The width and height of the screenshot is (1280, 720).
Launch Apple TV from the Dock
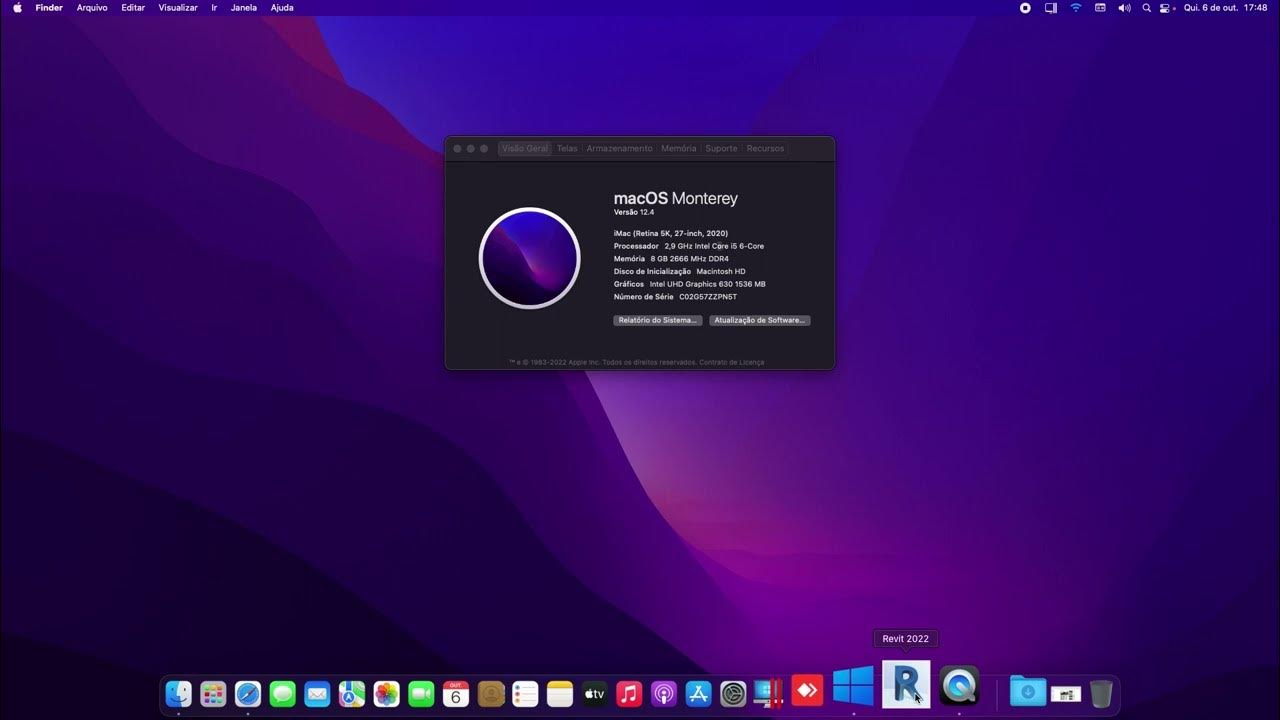pyautogui.click(x=595, y=693)
